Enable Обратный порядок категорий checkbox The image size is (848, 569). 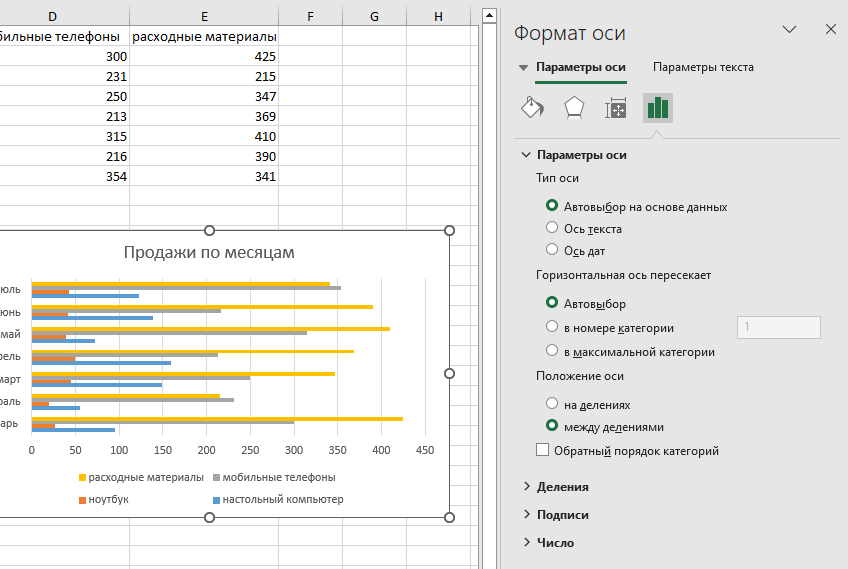pos(543,451)
